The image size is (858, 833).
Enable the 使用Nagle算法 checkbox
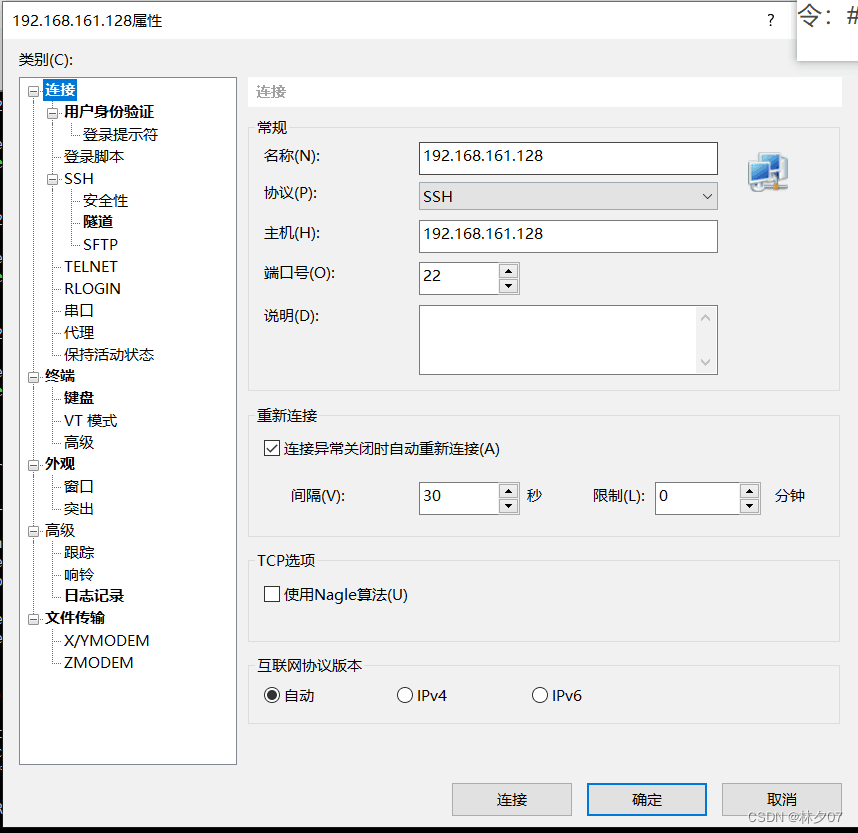[272, 594]
